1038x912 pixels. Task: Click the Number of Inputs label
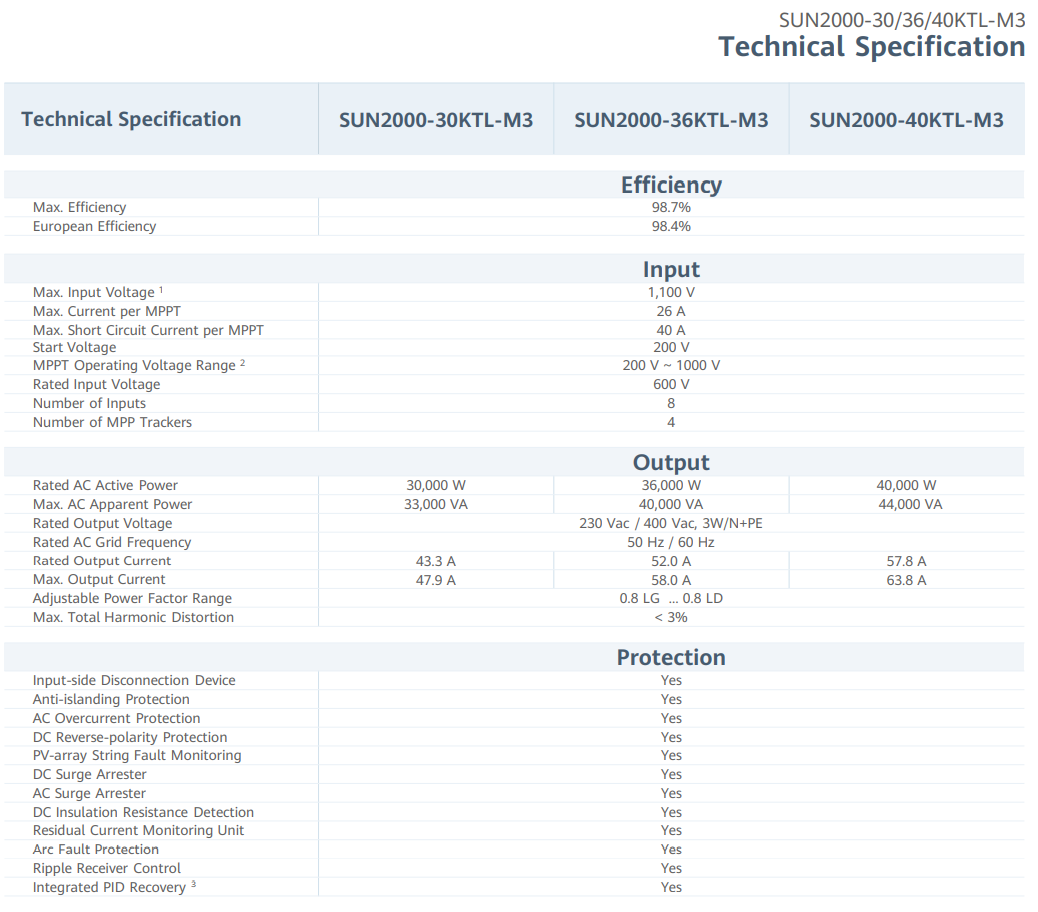(x=89, y=403)
